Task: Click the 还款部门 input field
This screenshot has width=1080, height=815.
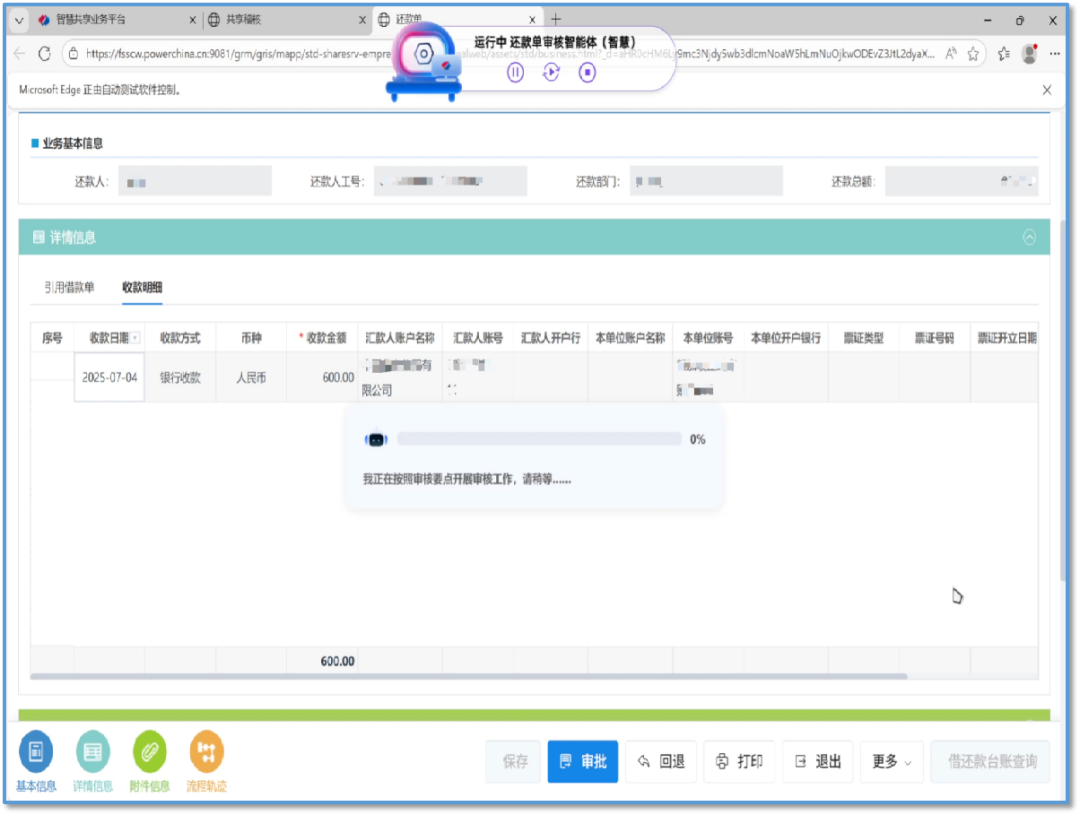Action: 706,181
